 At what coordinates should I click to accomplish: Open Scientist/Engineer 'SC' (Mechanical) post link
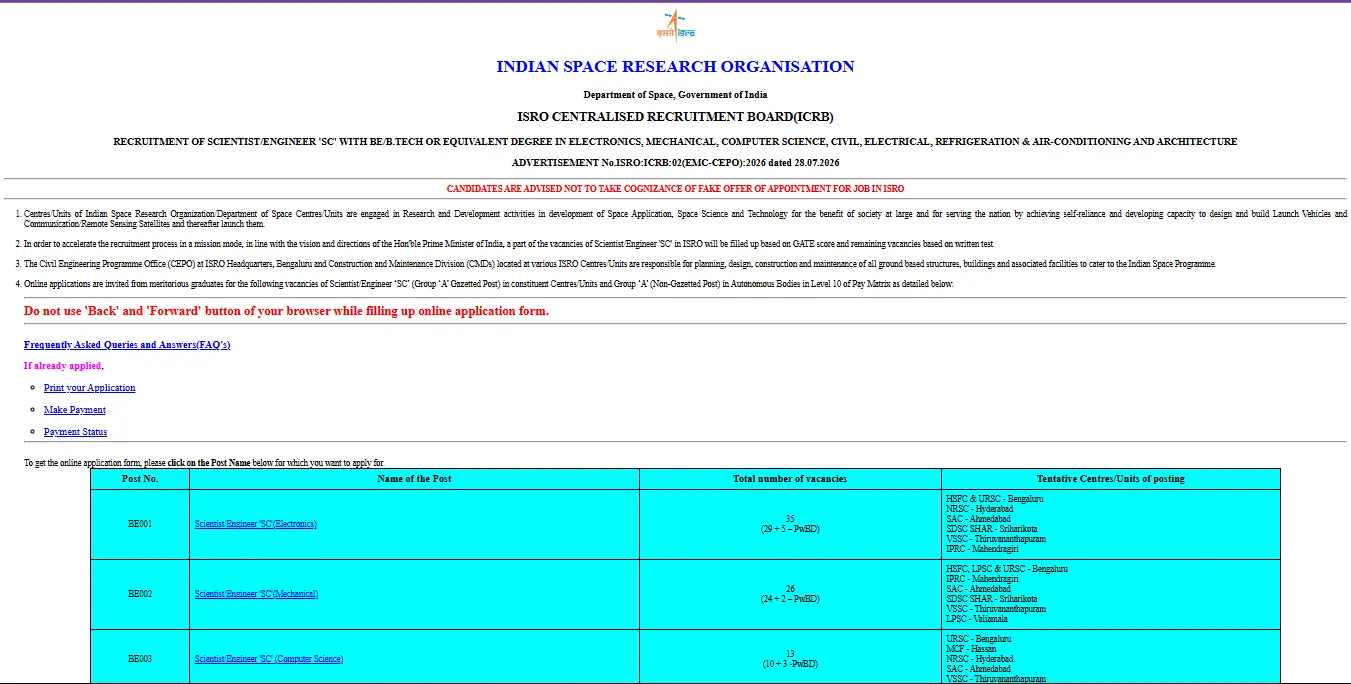[x=256, y=594]
